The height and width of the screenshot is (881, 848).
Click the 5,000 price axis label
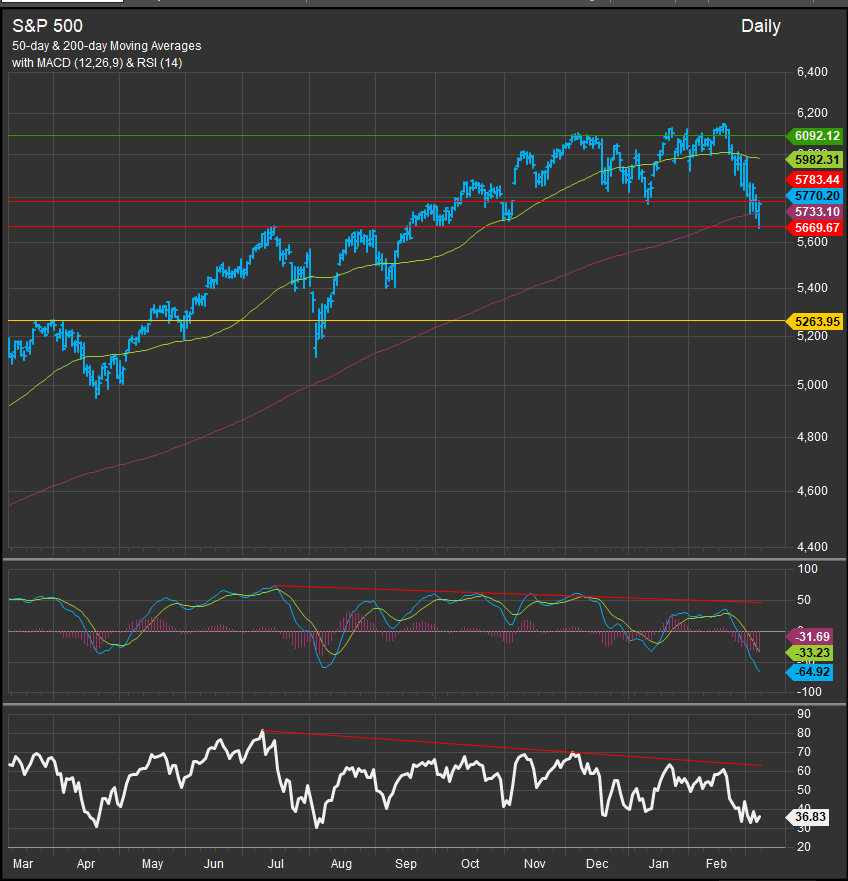(x=812, y=385)
